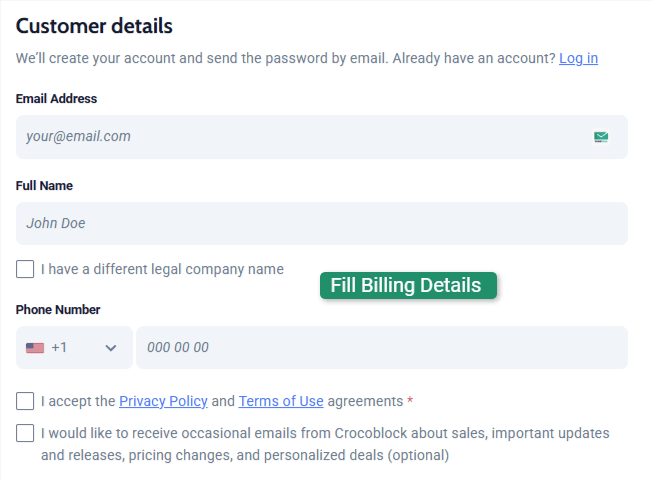Enable the occasional Crocoblock emails checkbox
The height and width of the screenshot is (481, 653).
point(25,434)
